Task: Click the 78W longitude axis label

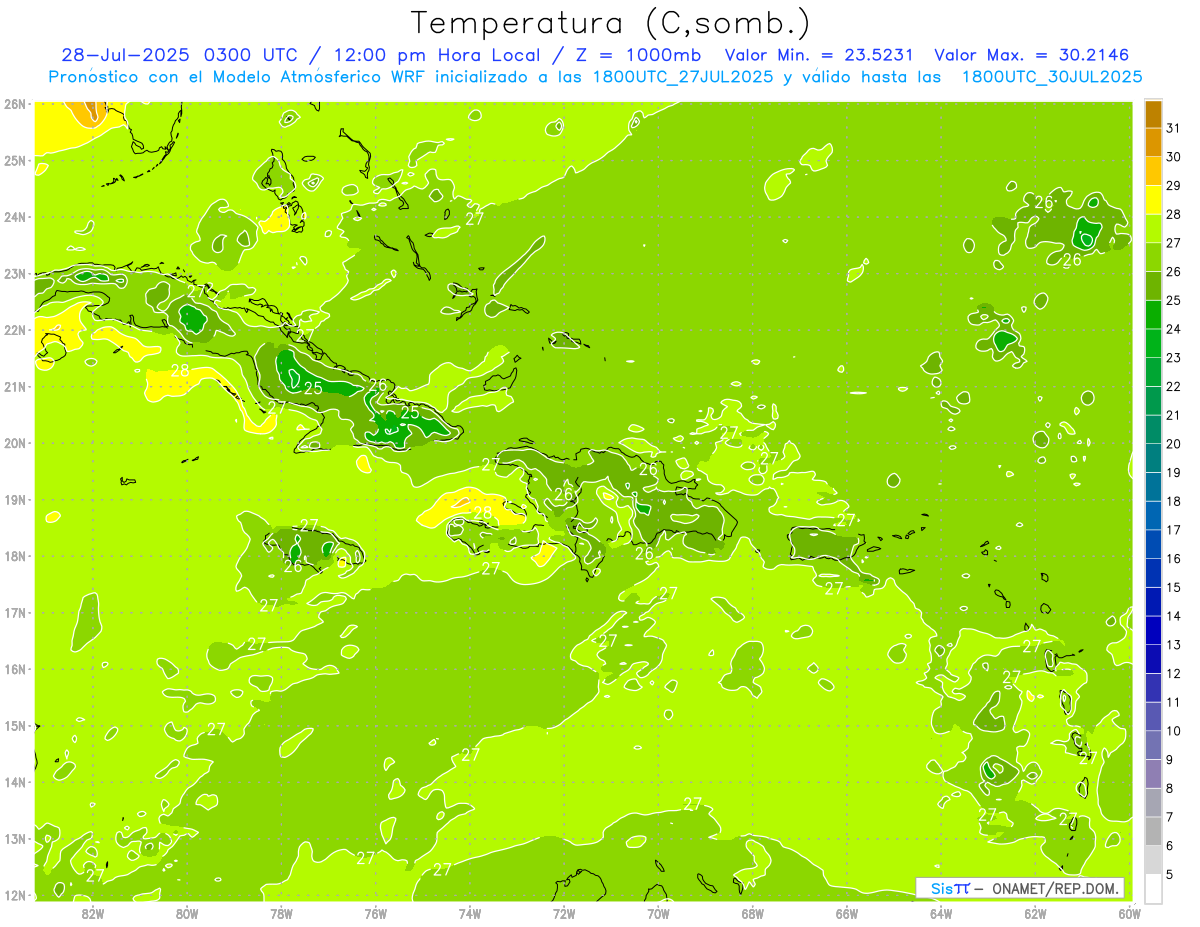Action: click(x=281, y=913)
